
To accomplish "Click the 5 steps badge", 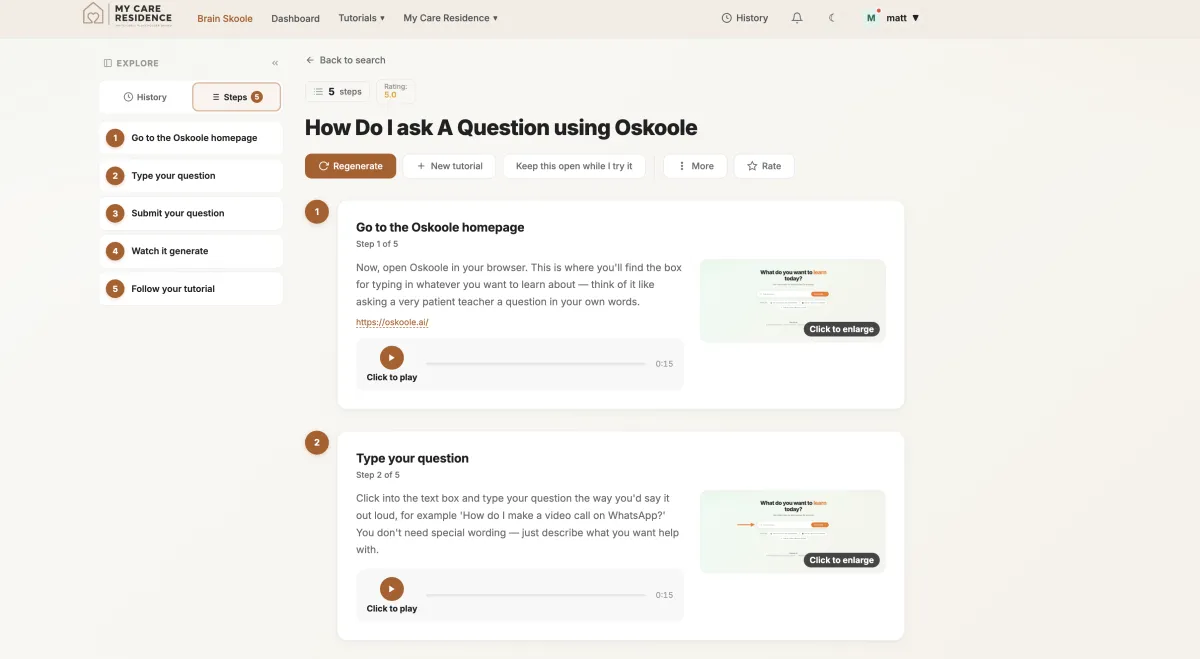I will [338, 92].
